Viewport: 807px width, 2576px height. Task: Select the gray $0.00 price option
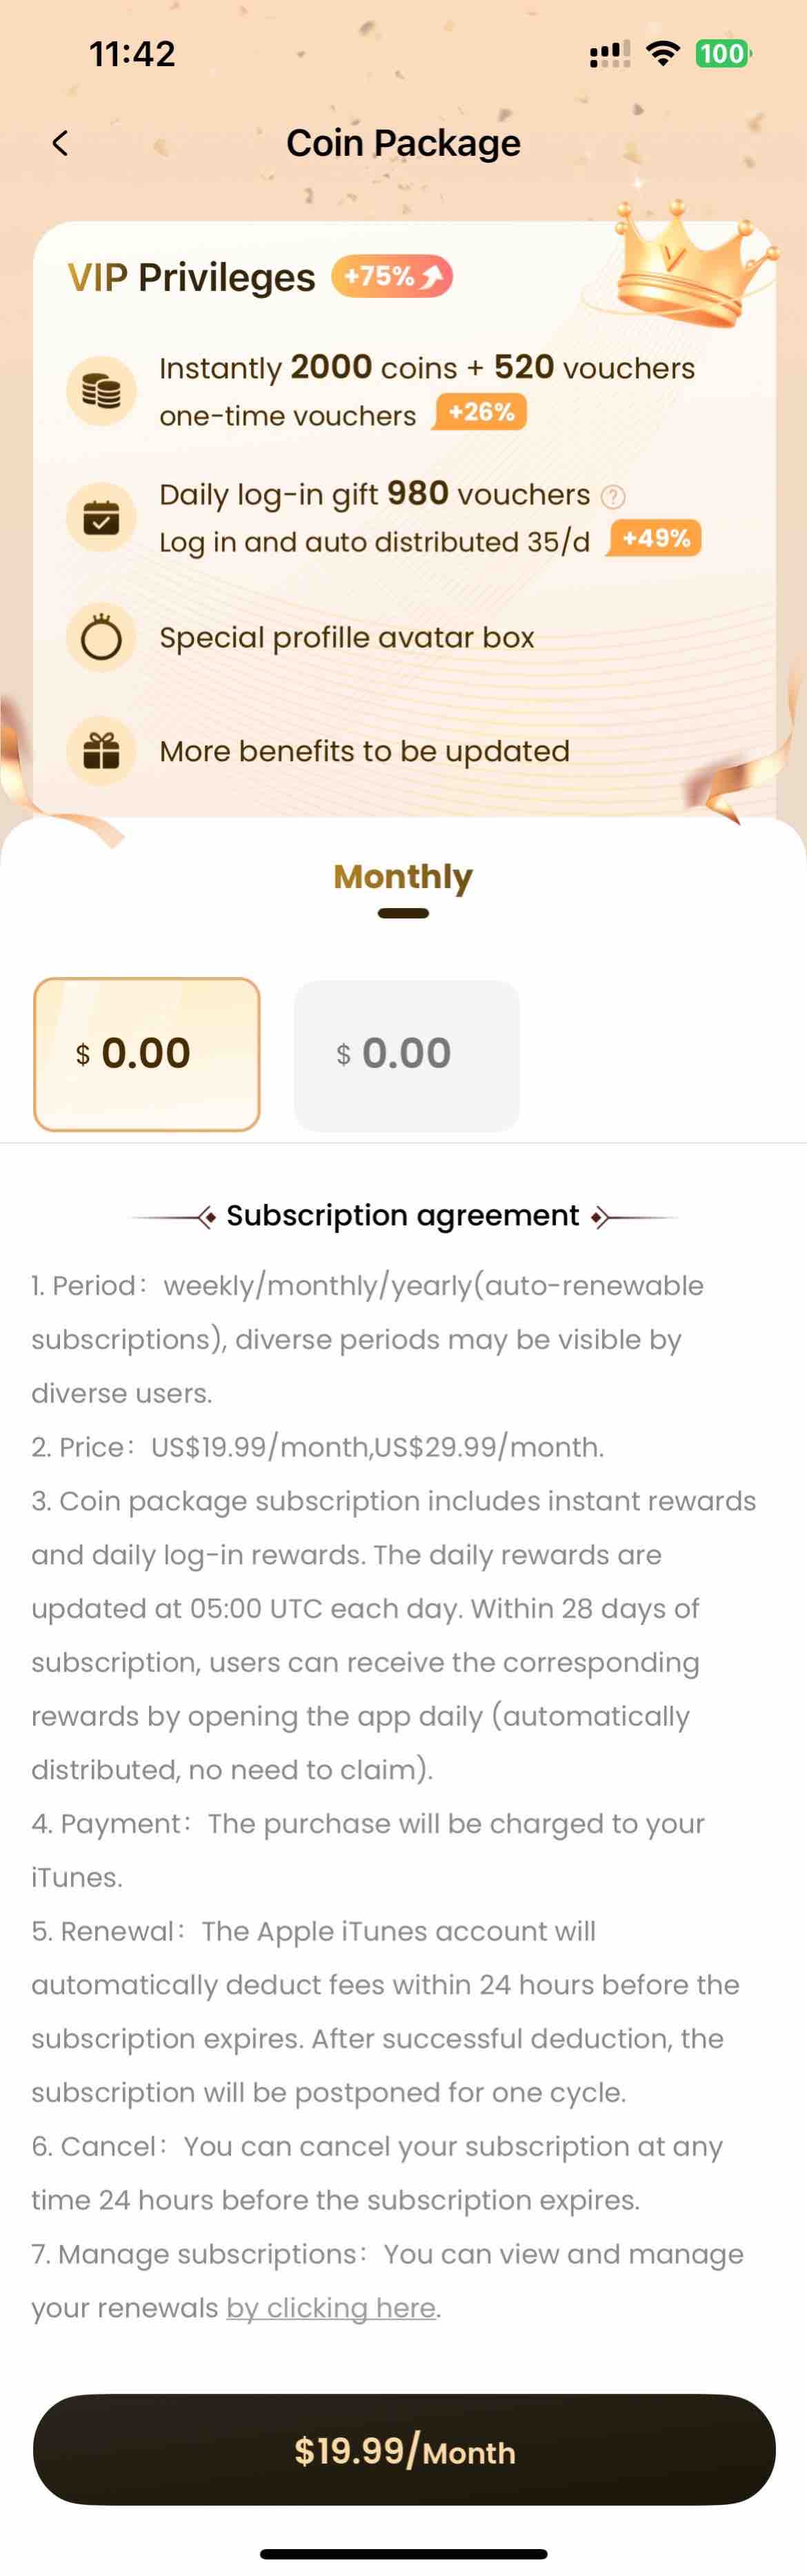point(407,1055)
